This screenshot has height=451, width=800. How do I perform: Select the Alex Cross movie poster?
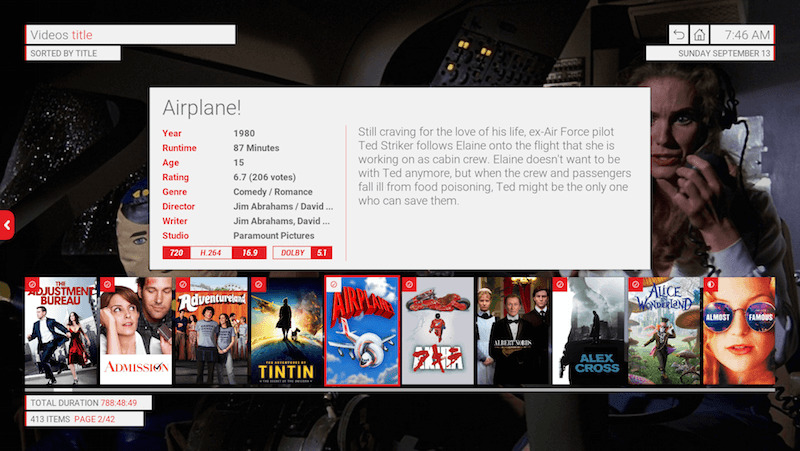coord(589,331)
